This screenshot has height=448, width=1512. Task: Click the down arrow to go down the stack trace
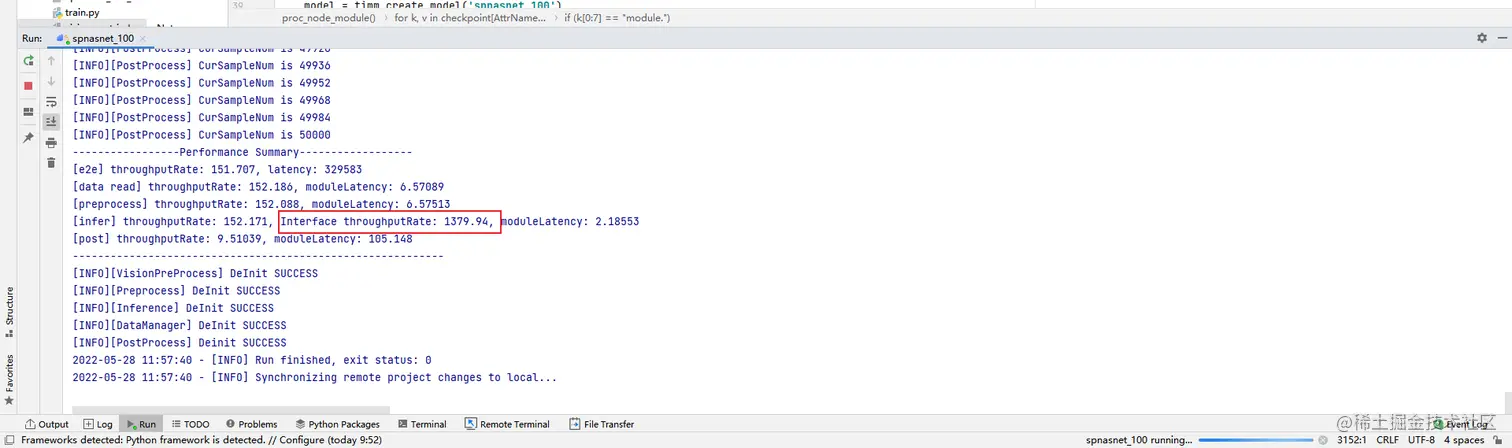pyautogui.click(x=51, y=81)
